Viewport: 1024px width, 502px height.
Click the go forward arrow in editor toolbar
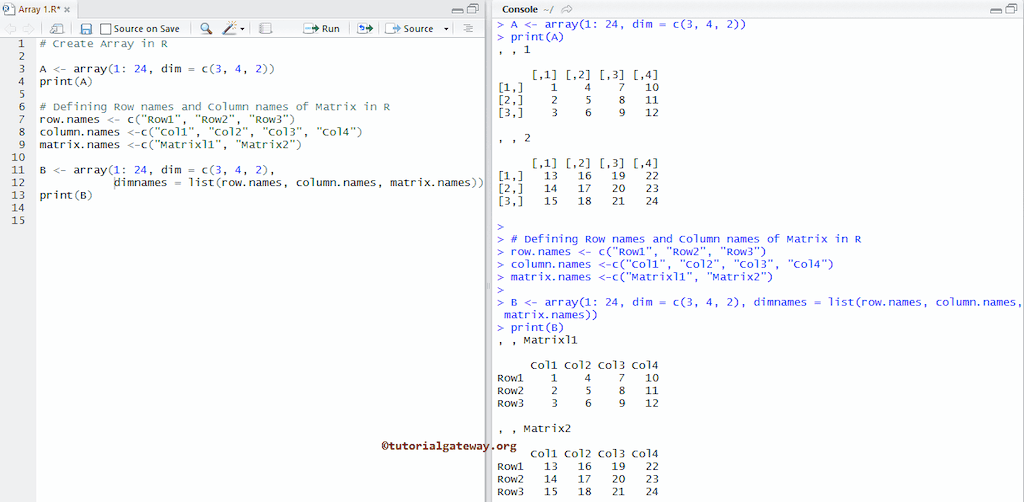(x=28, y=29)
